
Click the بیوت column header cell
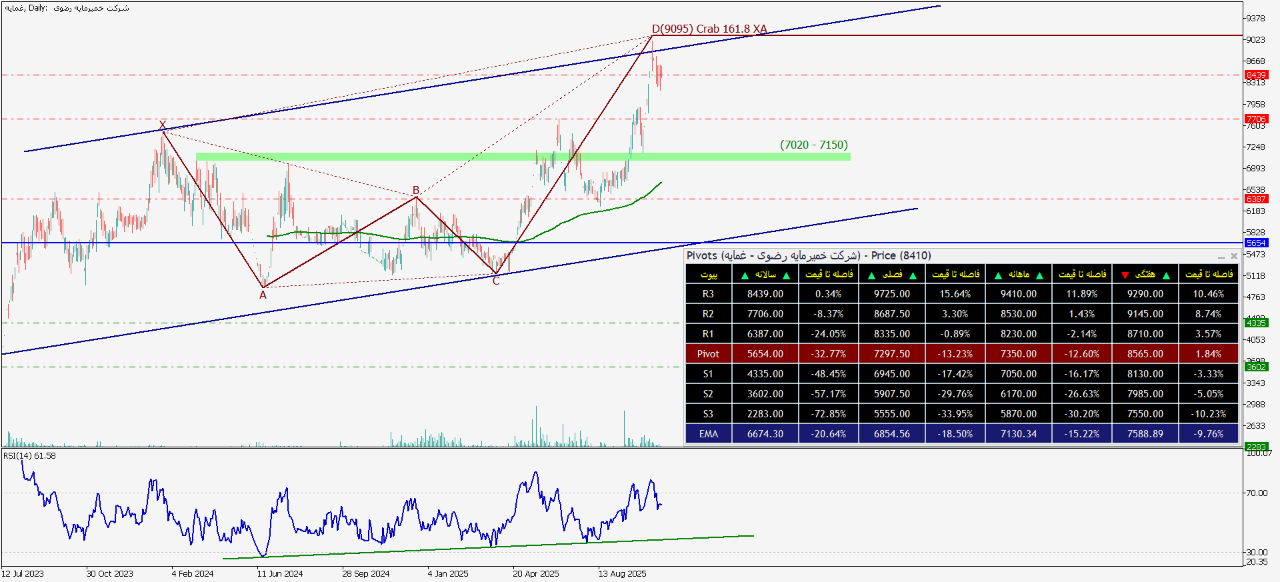[x=708, y=274]
